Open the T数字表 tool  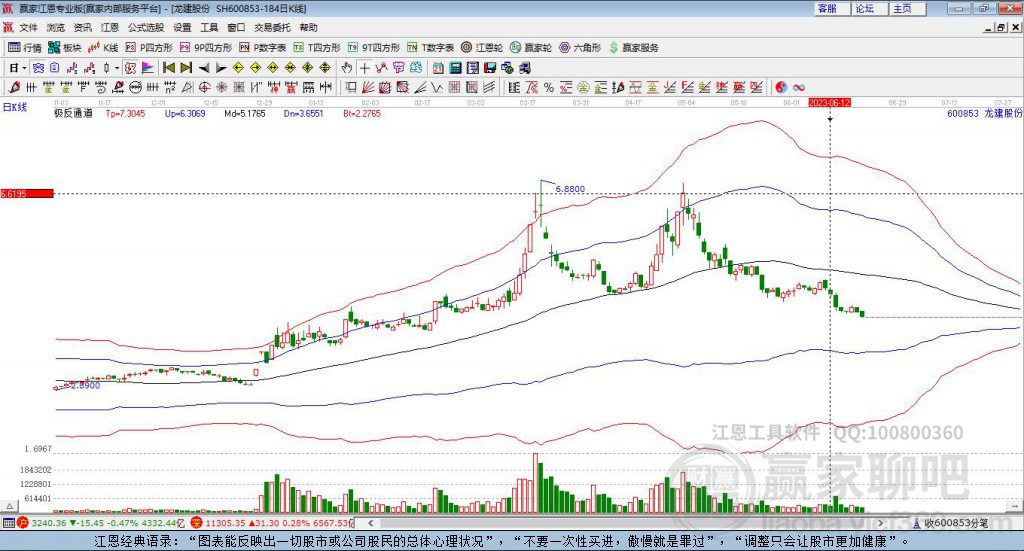coord(430,48)
